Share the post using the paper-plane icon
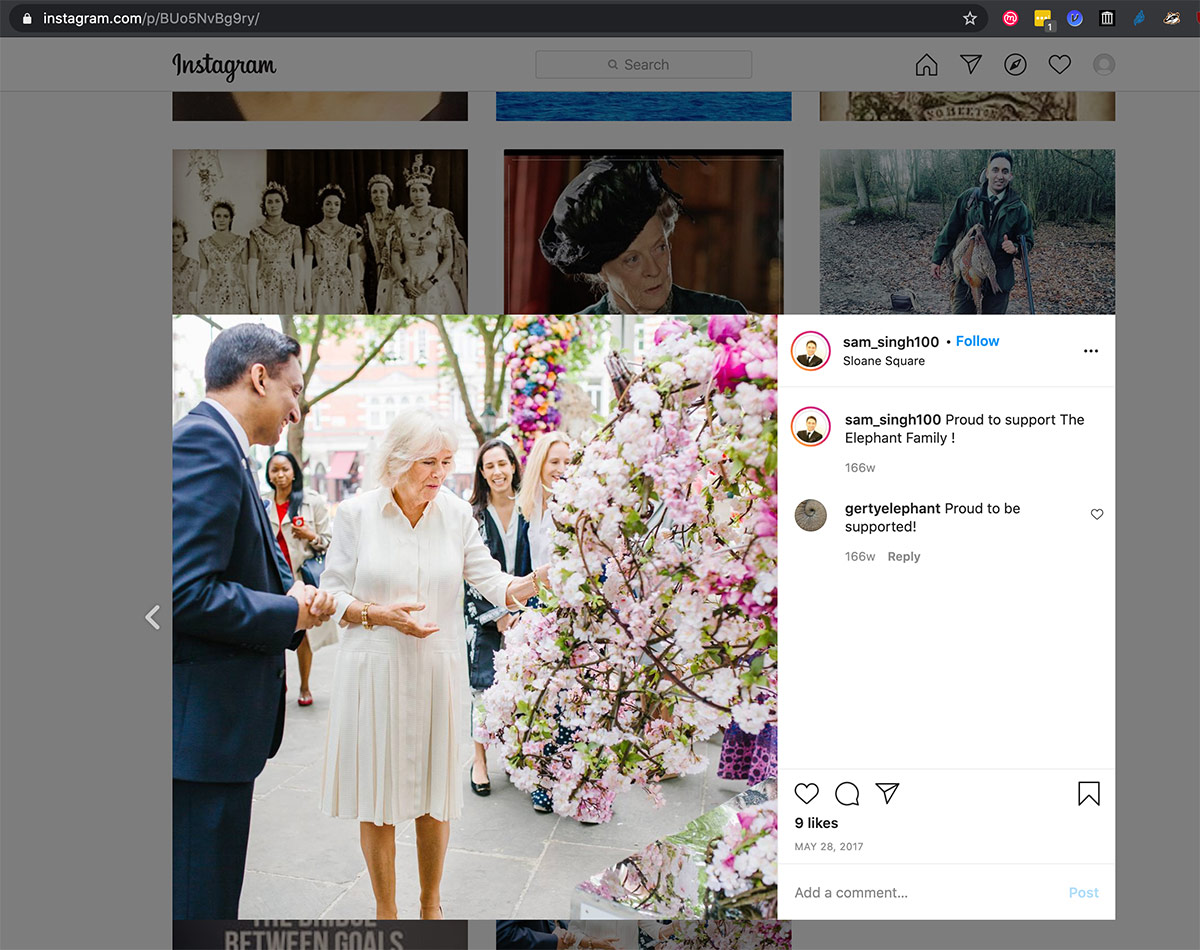 coord(888,793)
